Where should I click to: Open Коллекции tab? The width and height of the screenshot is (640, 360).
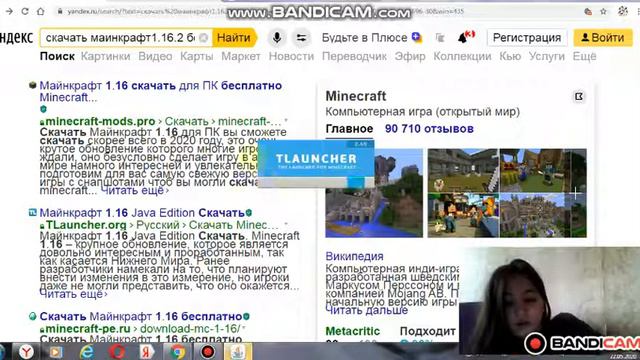462,56
